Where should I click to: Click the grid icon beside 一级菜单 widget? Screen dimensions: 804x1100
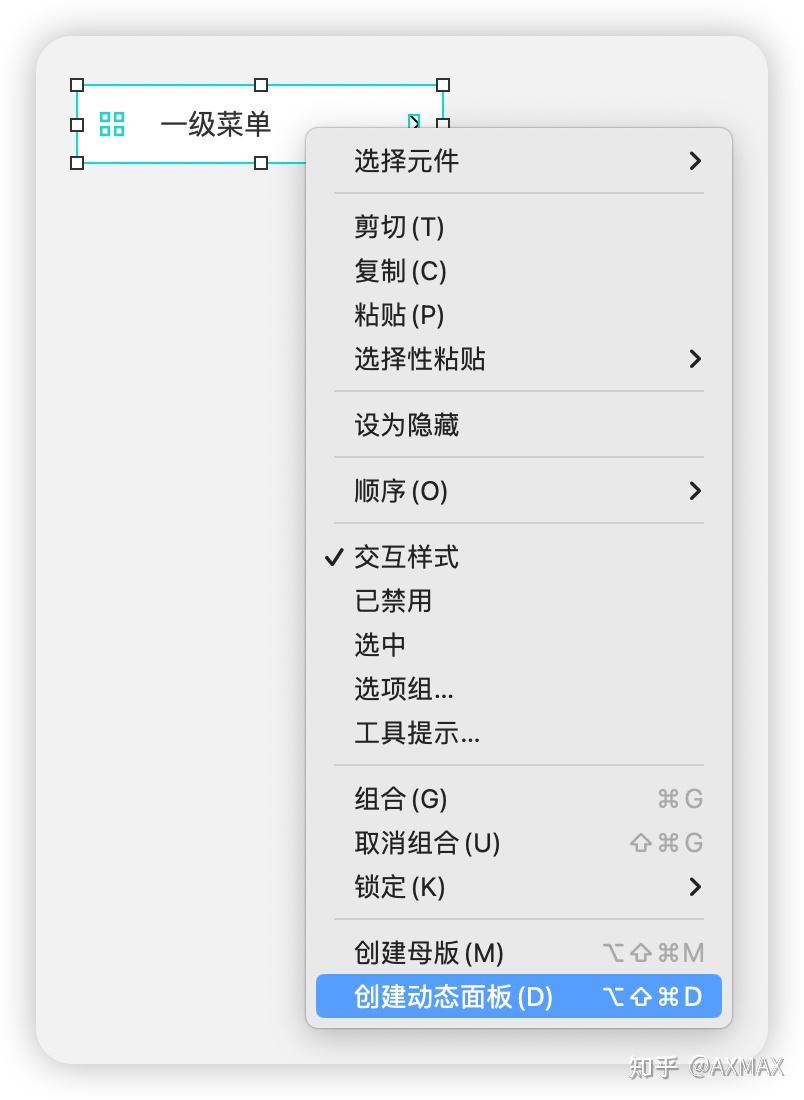tap(111, 124)
